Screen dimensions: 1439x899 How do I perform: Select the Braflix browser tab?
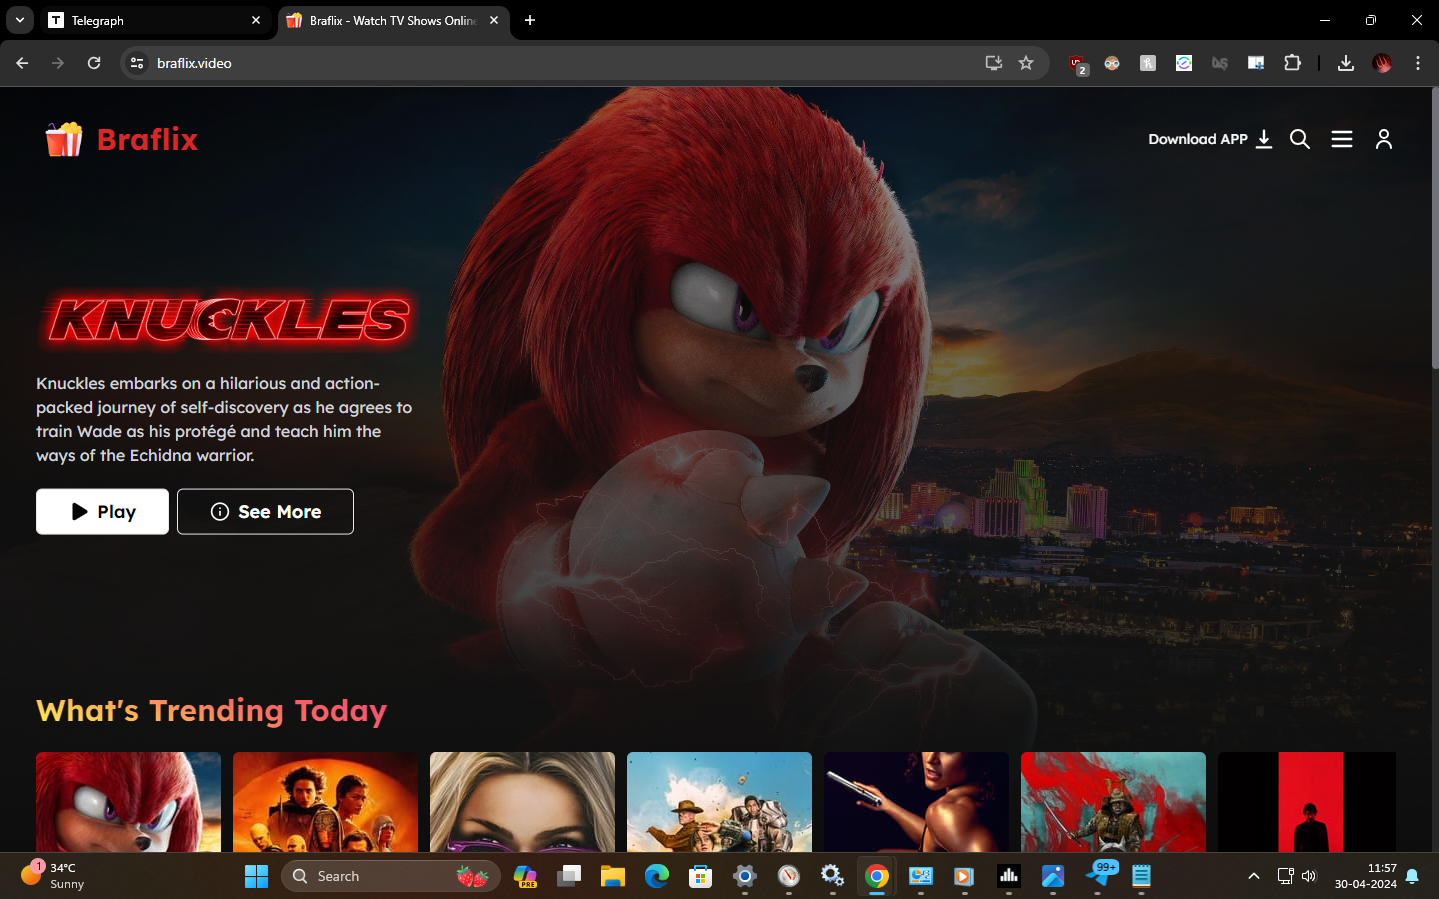(x=392, y=20)
